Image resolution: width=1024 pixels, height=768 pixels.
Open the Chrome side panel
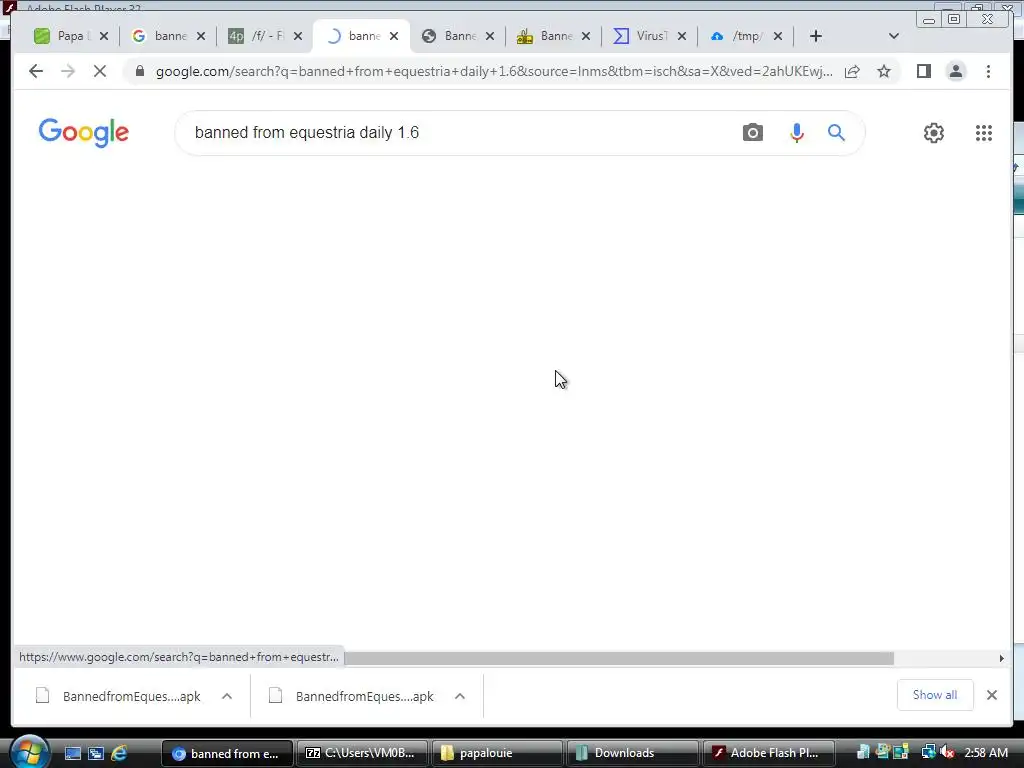tap(923, 71)
